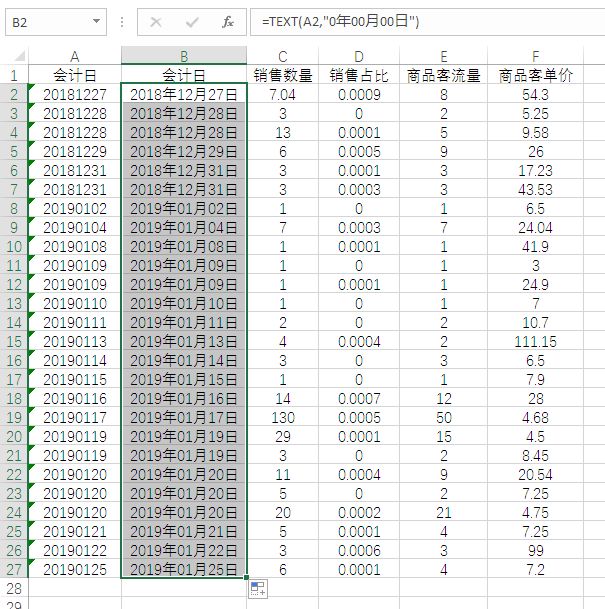The image size is (605, 609).
Task: Click the Select All corner triangle
Action: (x=19, y=56)
